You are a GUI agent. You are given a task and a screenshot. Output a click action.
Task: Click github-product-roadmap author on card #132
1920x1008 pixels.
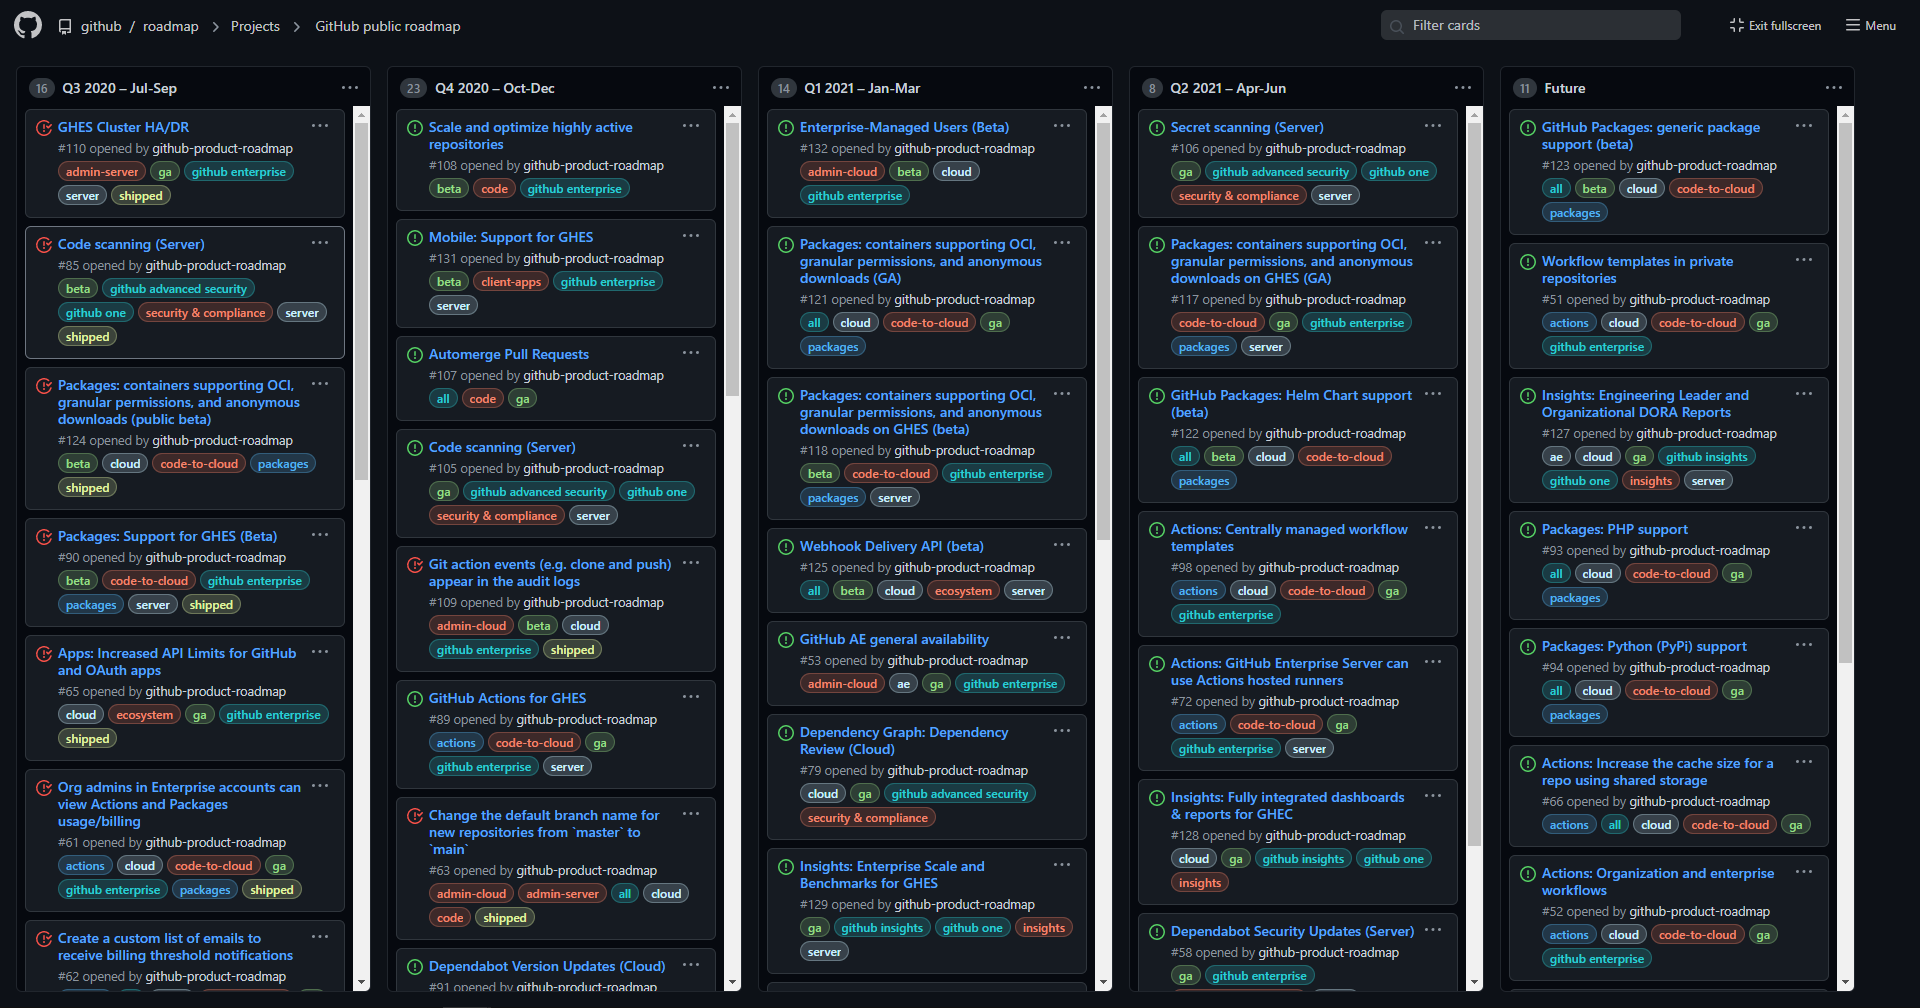[965, 149]
